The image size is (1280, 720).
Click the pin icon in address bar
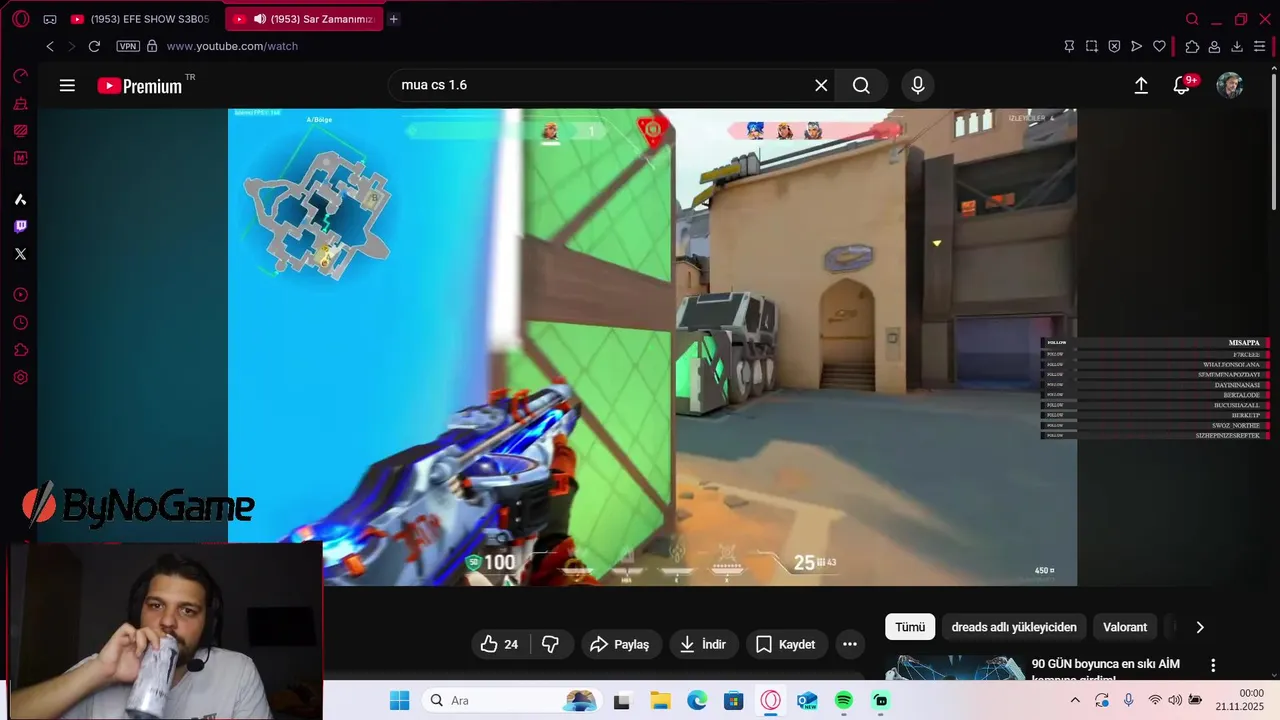(x=1069, y=46)
